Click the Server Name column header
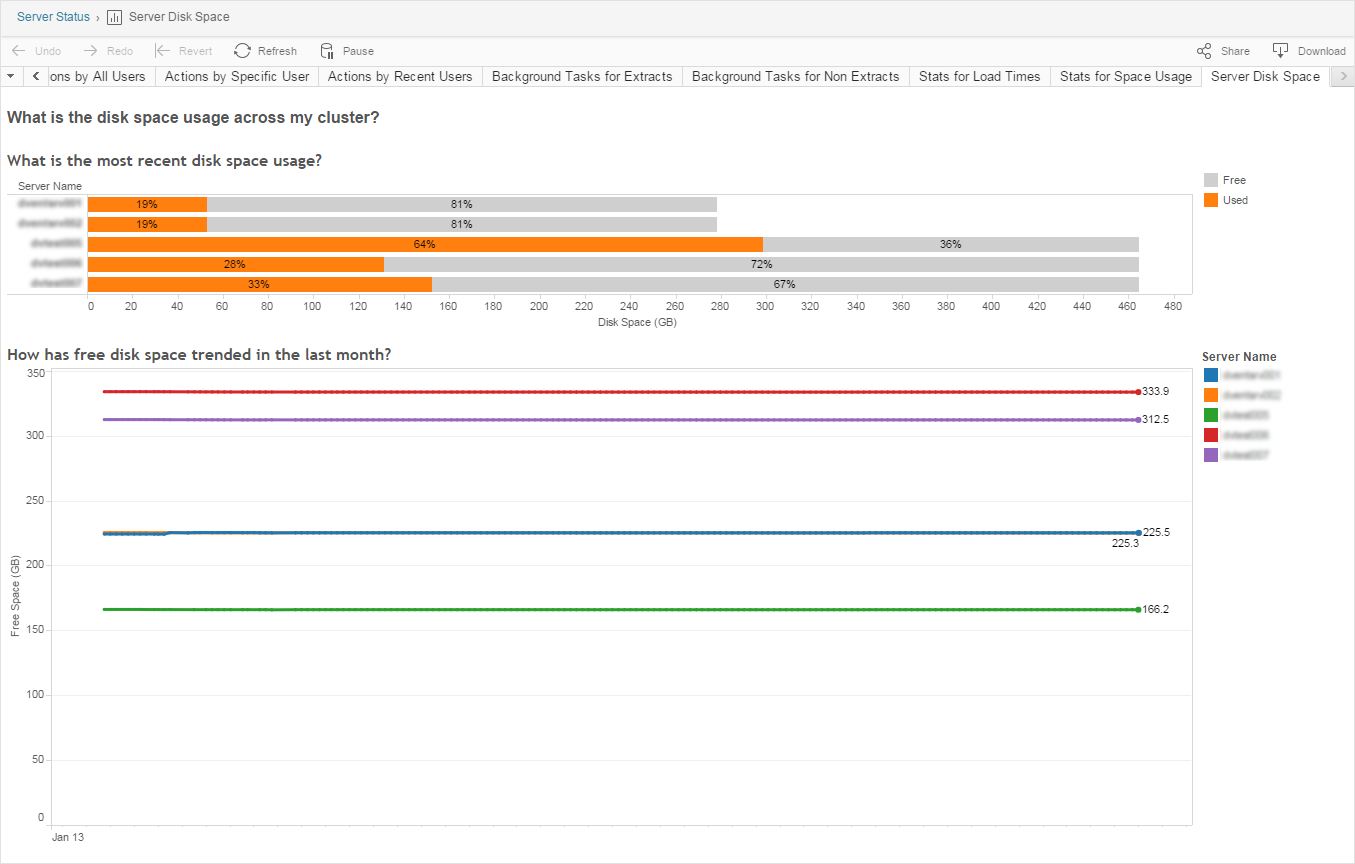Image resolution: width=1355 pixels, height=864 pixels. coord(50,186)
